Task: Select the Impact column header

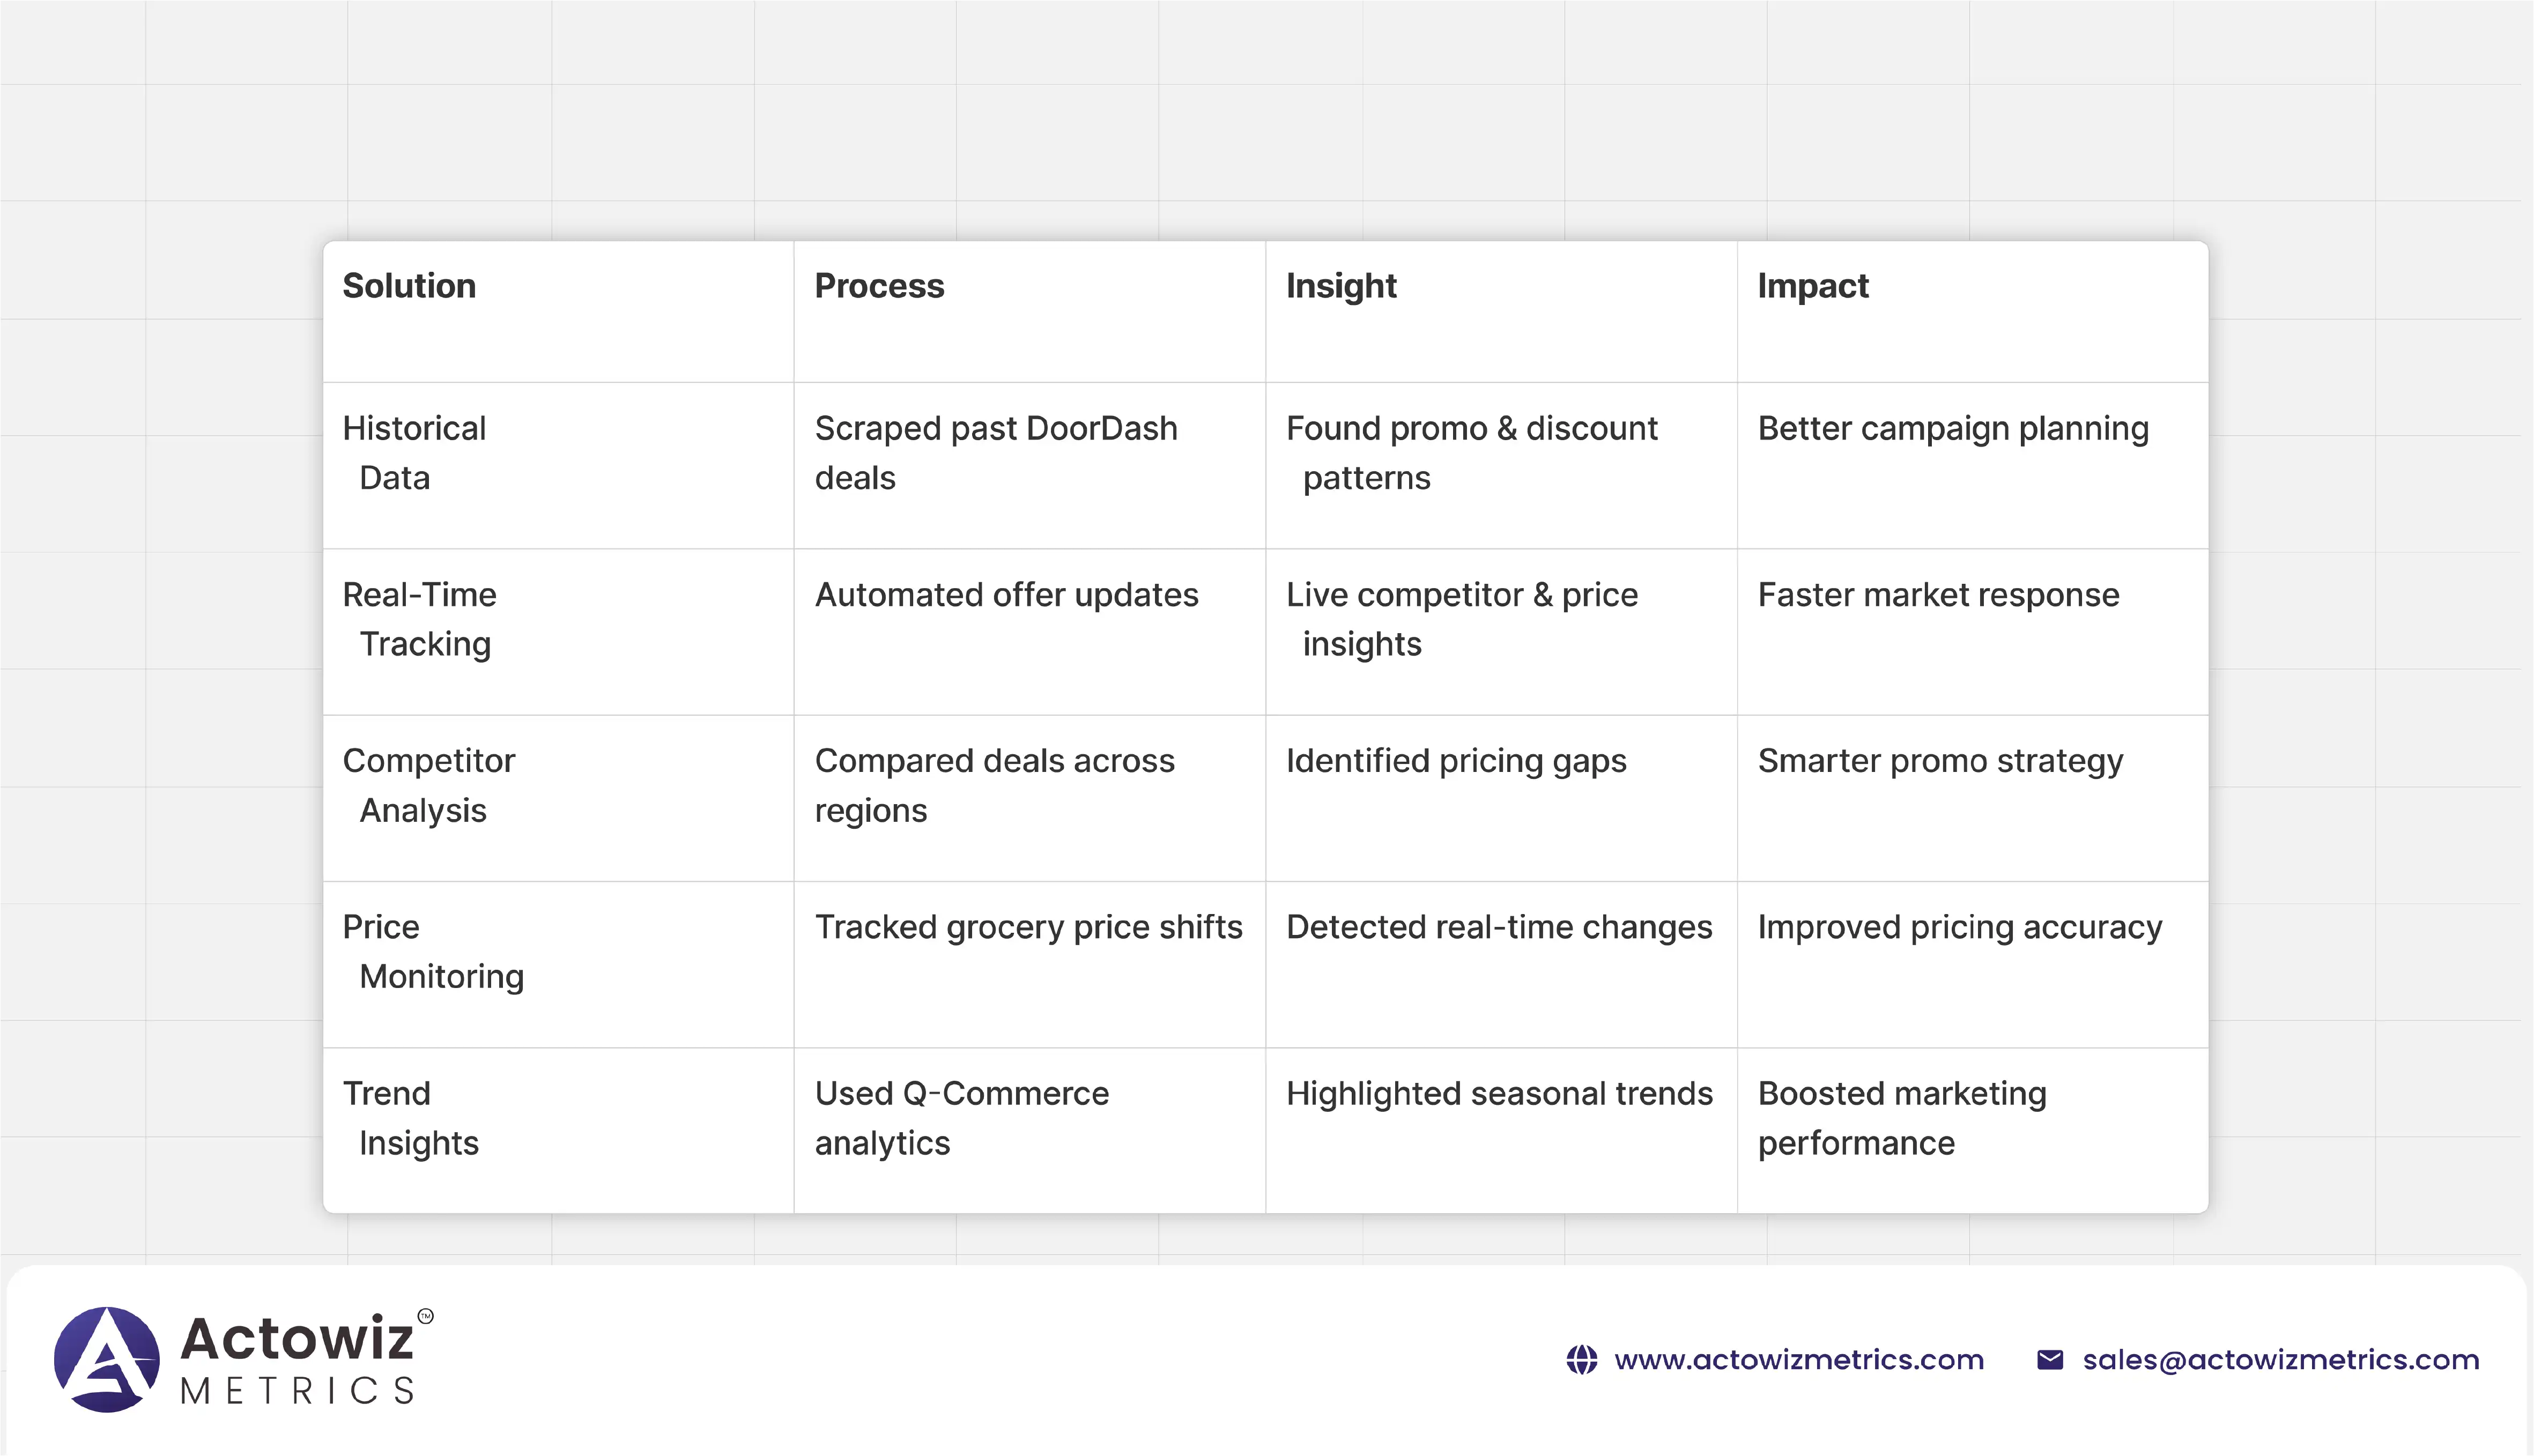Action: pos(1812,286)
